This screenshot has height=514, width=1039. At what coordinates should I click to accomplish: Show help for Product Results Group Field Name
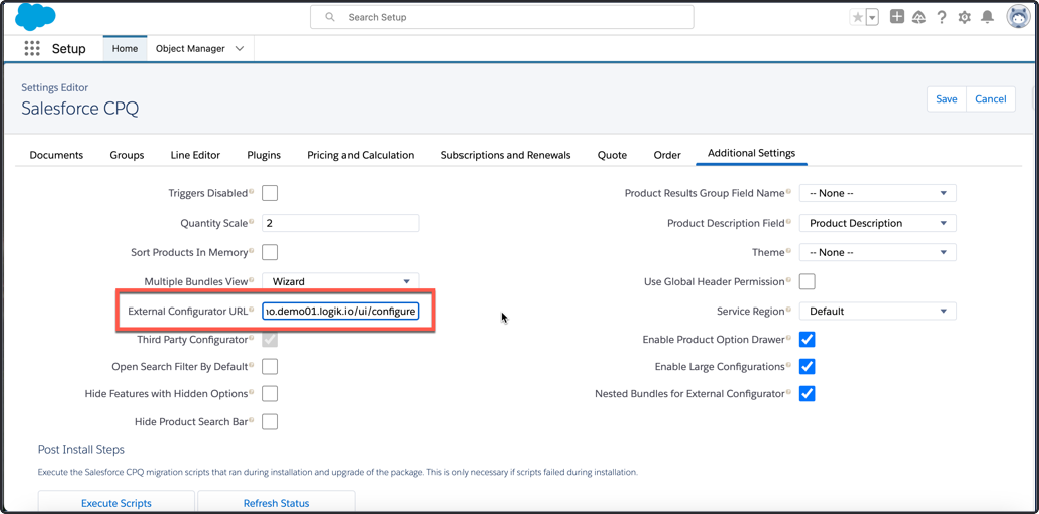[x=789, y=193]
